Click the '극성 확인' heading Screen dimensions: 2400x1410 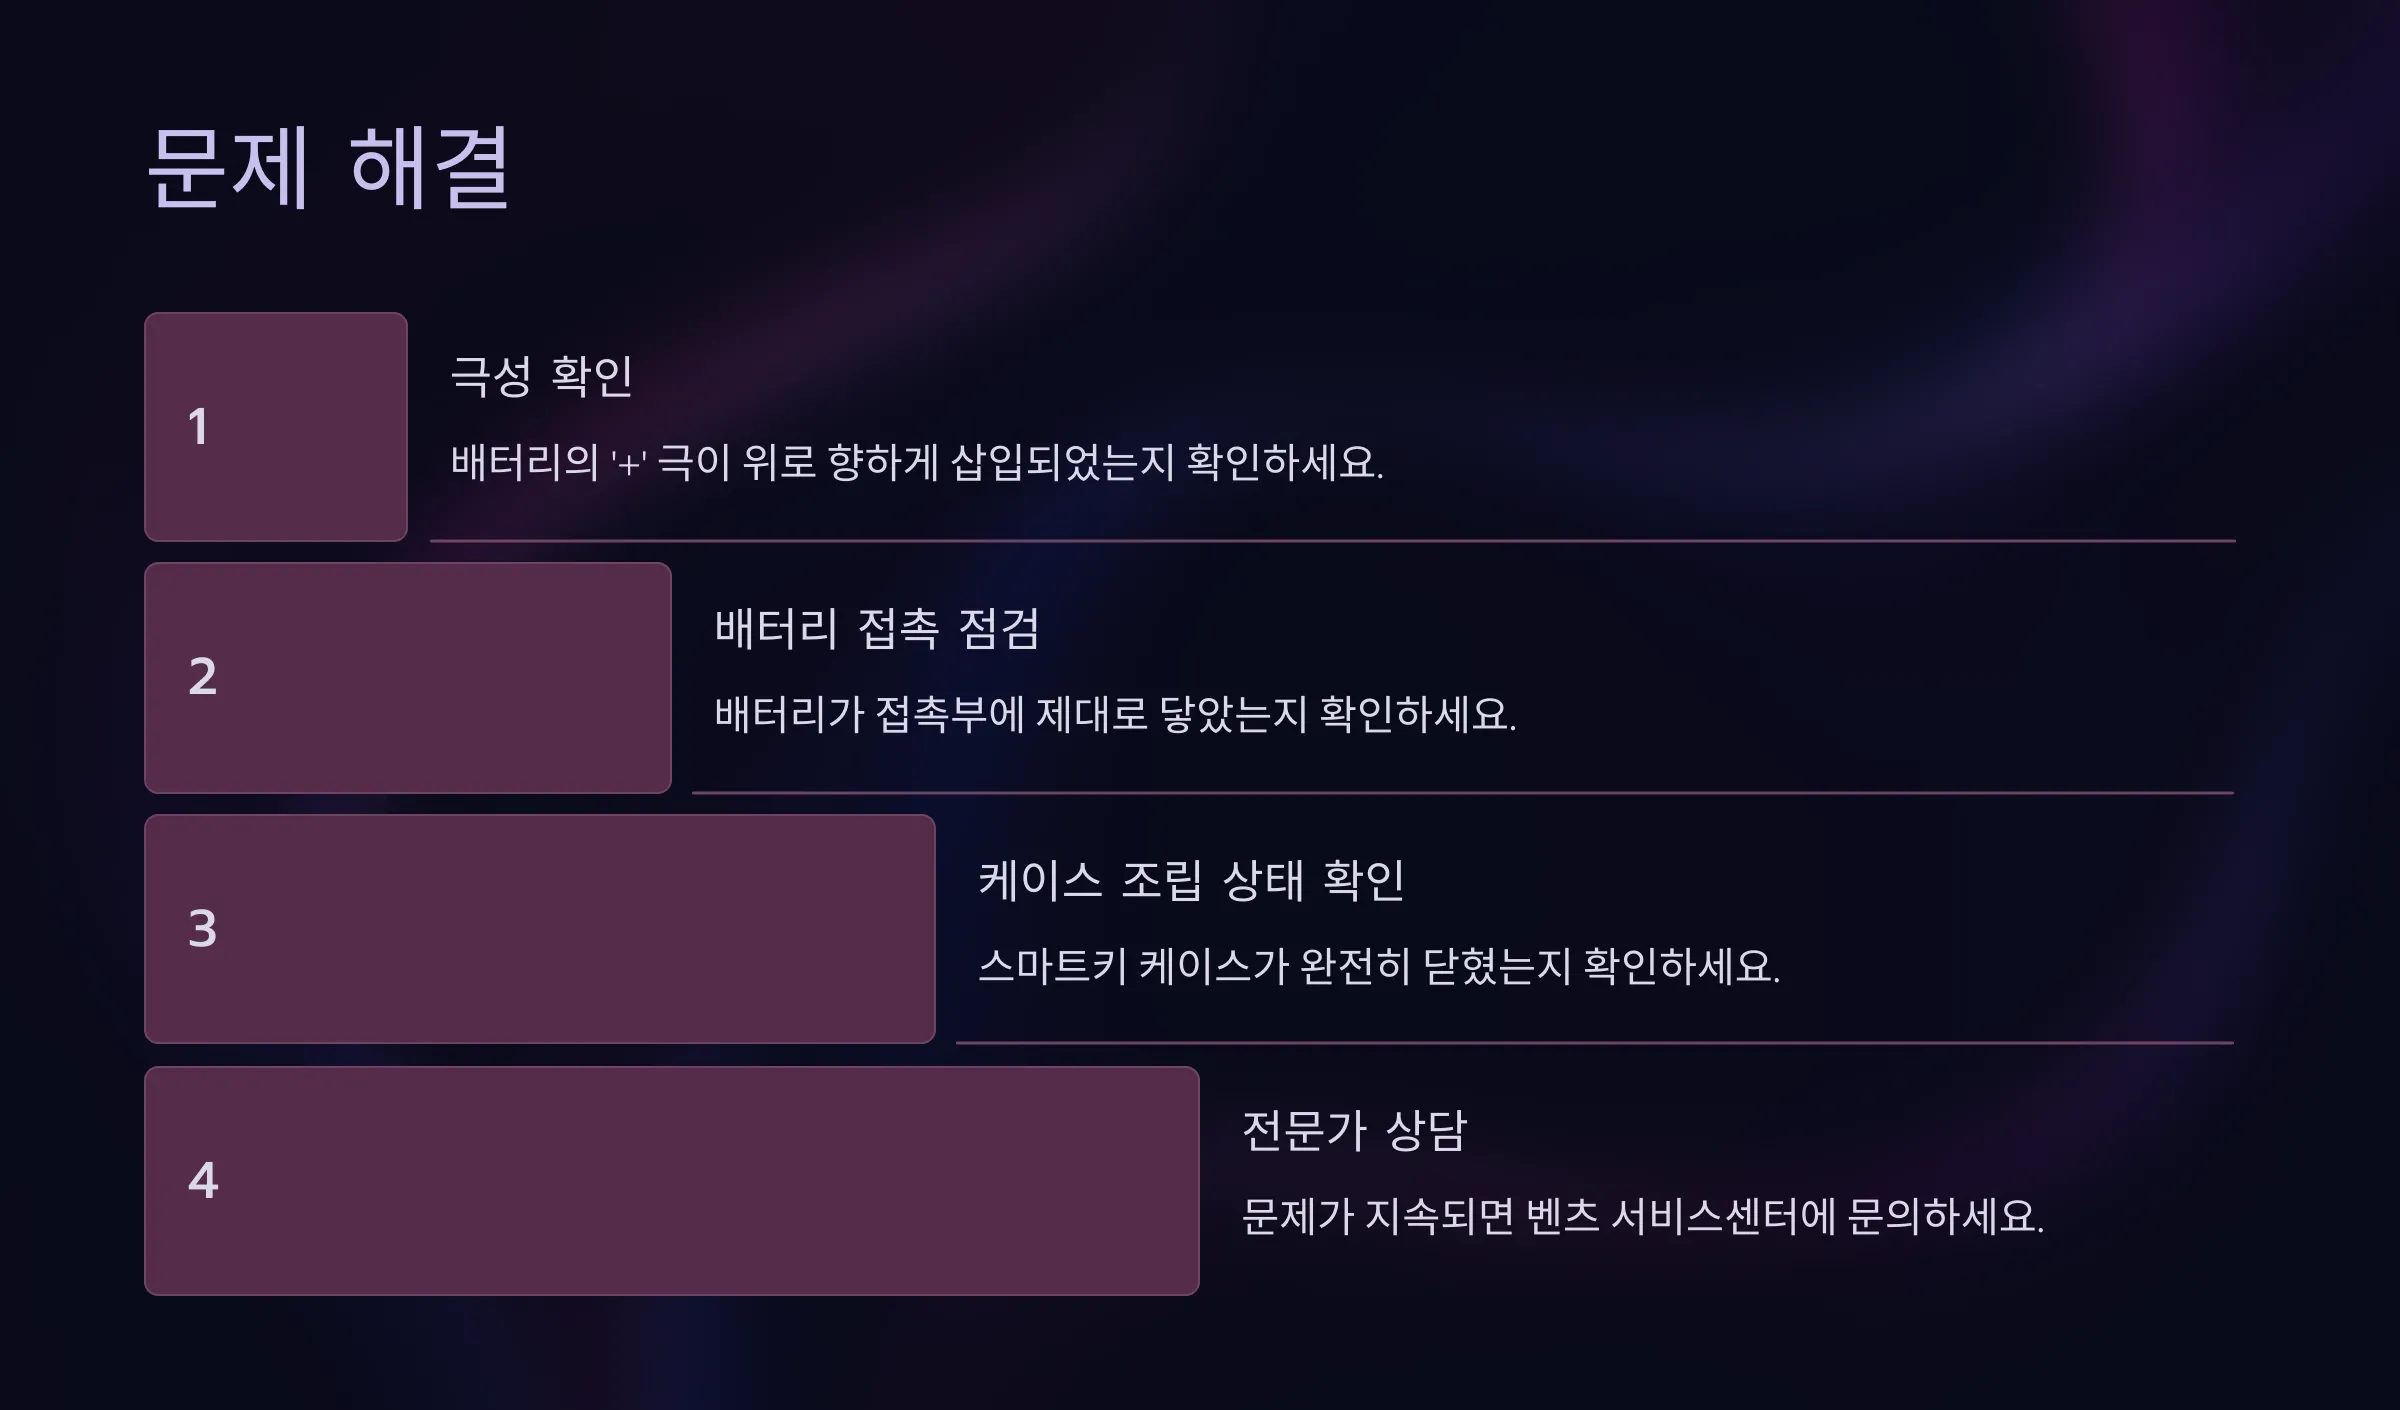541,377
